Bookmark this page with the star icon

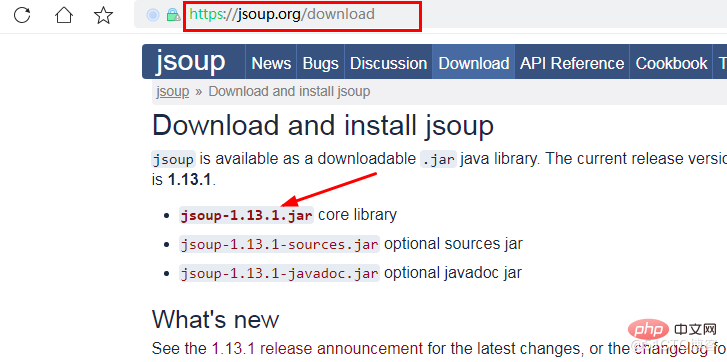coord(103,15)
